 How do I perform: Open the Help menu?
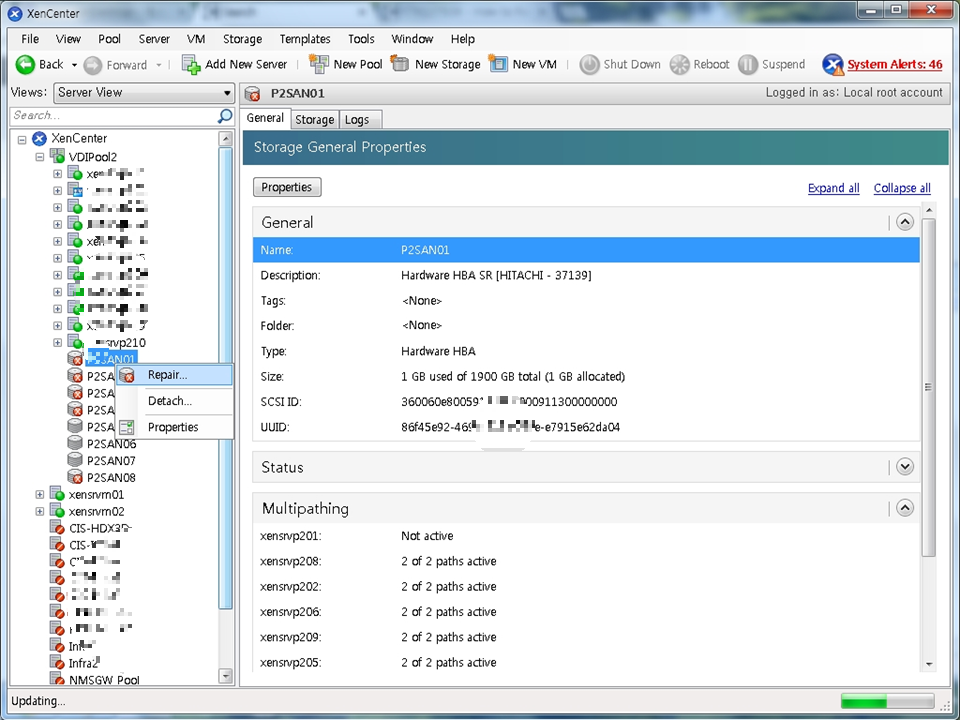pyautogui.click(x=463, y=39)
